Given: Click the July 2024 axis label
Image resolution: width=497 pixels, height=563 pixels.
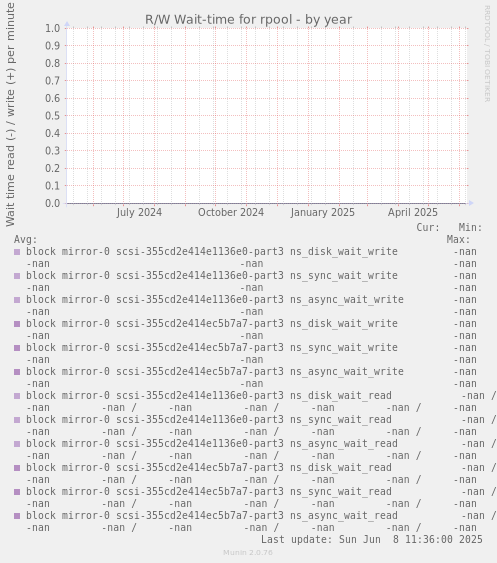Looking at the screenshot, I should pyautogui.click(x=139, y=212).
